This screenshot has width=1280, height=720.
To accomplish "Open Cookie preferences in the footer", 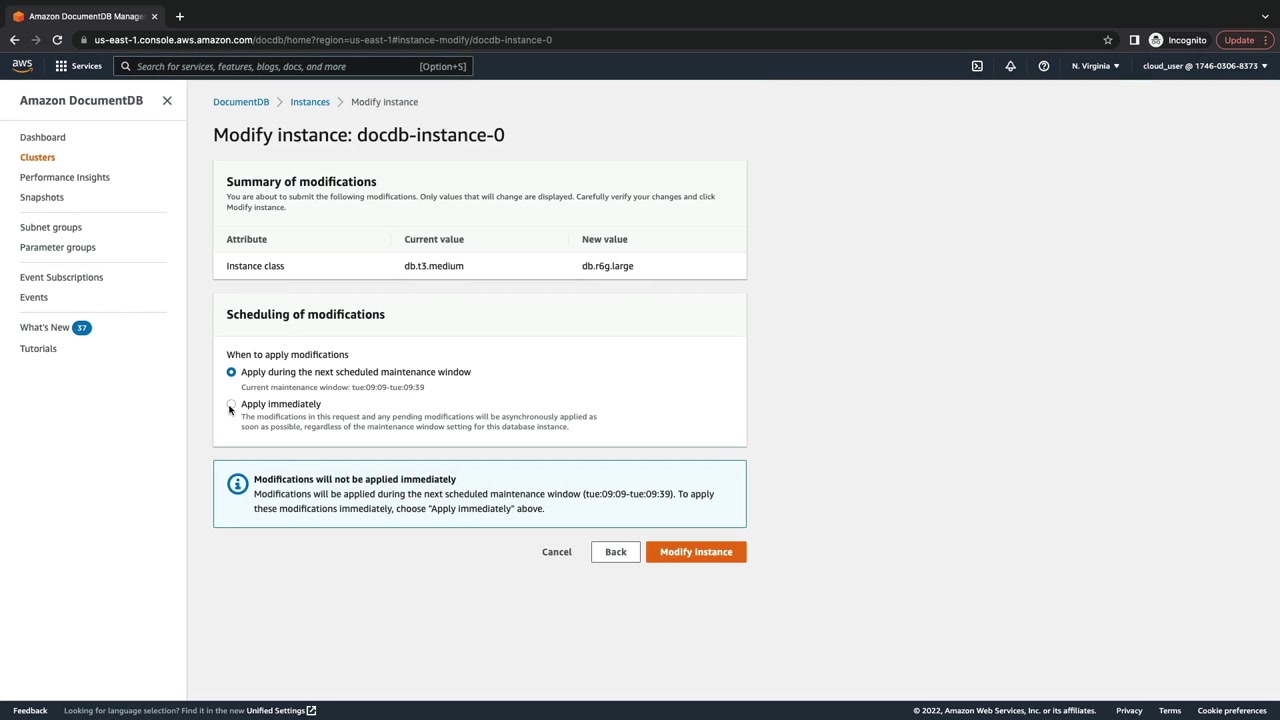I will 1232,711.
